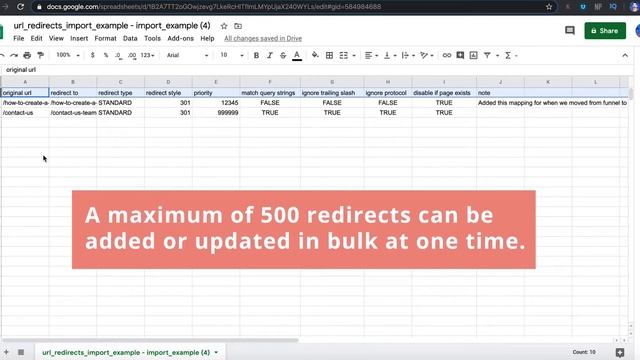Image resolution: width=640 pixels, height=360 pixels.
Task: Select the column A header
Action: [25, 82]
